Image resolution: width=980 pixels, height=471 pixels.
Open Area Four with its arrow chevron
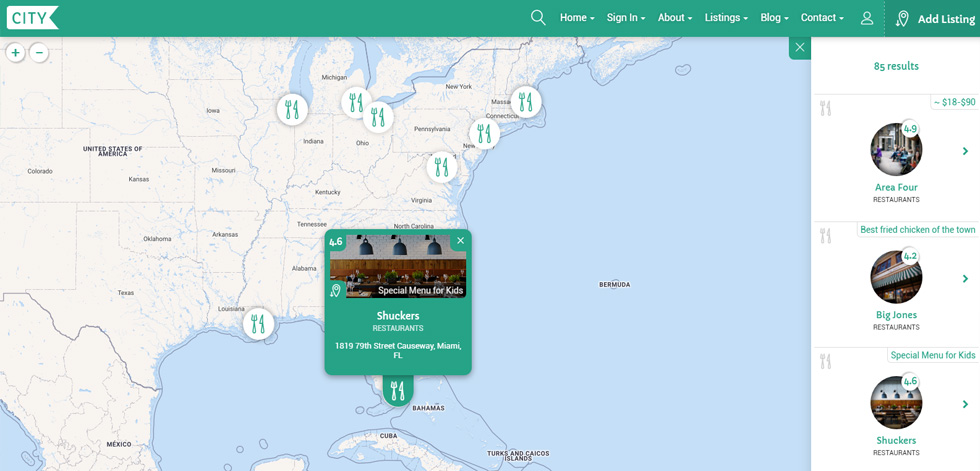pyautogui.click(x=966, y=151)
